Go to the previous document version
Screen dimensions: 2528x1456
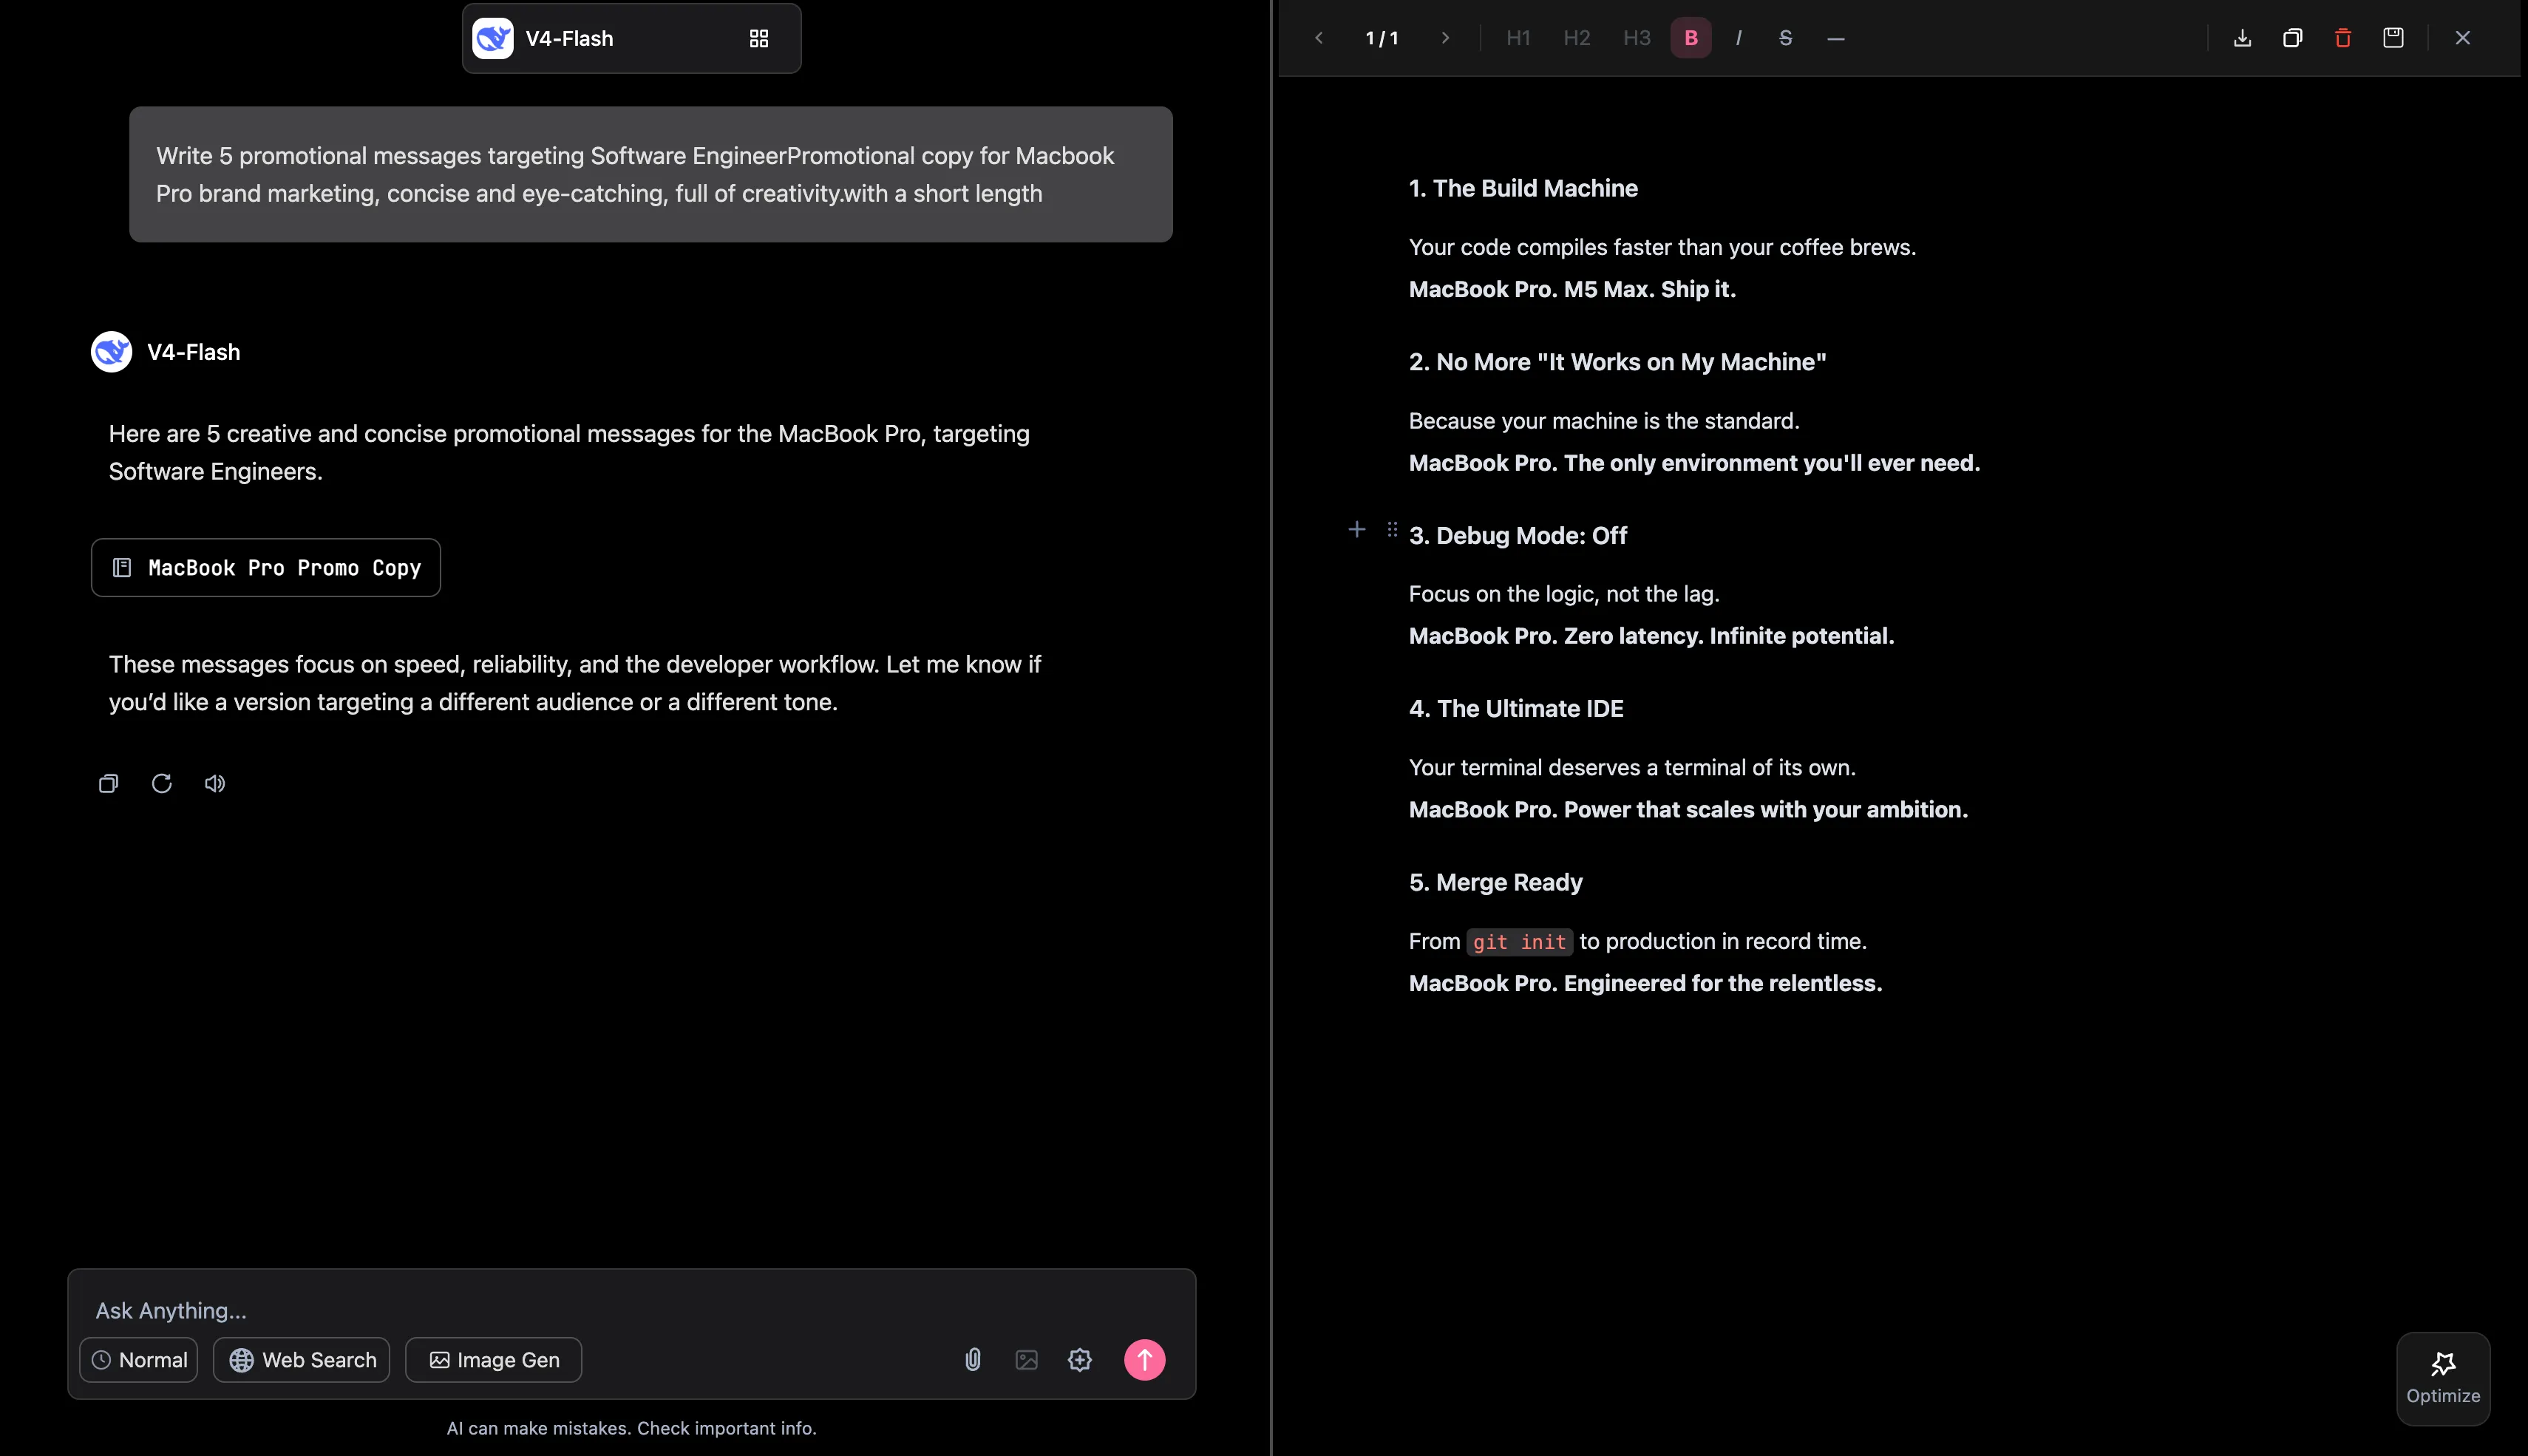1319,38
